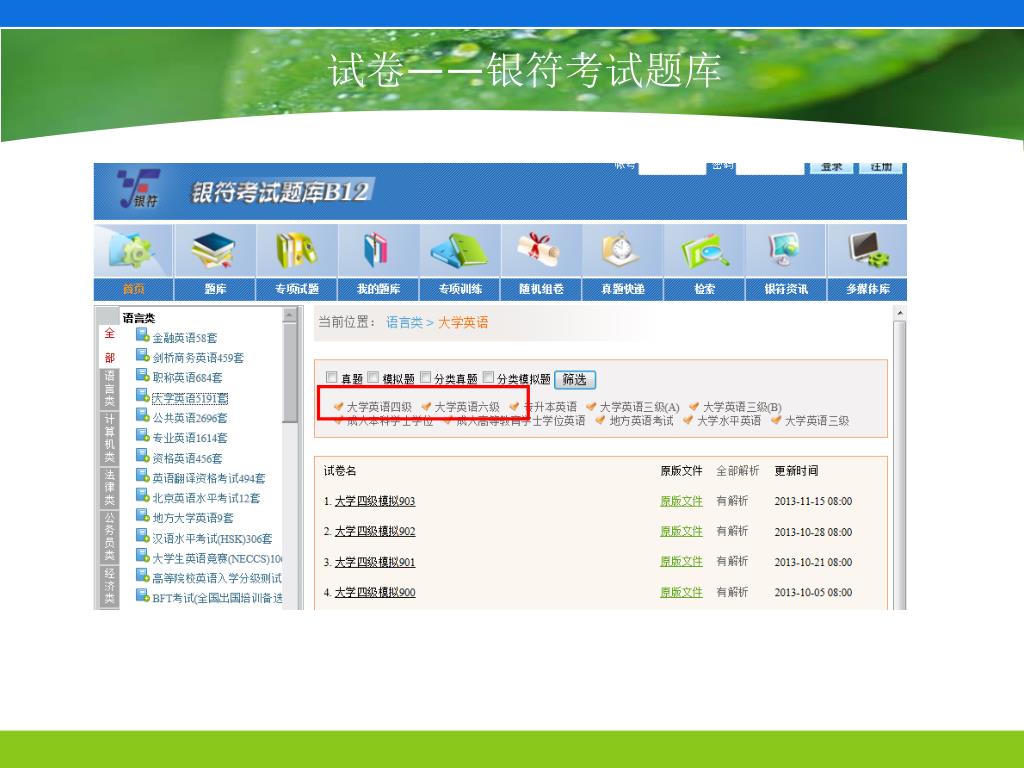Click the tag icon beside 大学水平英语

(x=688, y=421)
